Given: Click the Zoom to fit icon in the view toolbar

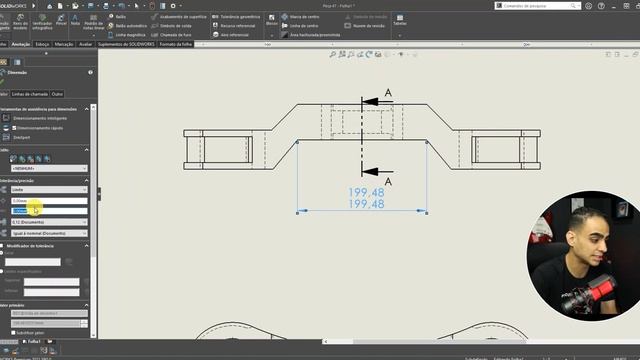Looking at the screenshot, I should [x=333, y=54].
